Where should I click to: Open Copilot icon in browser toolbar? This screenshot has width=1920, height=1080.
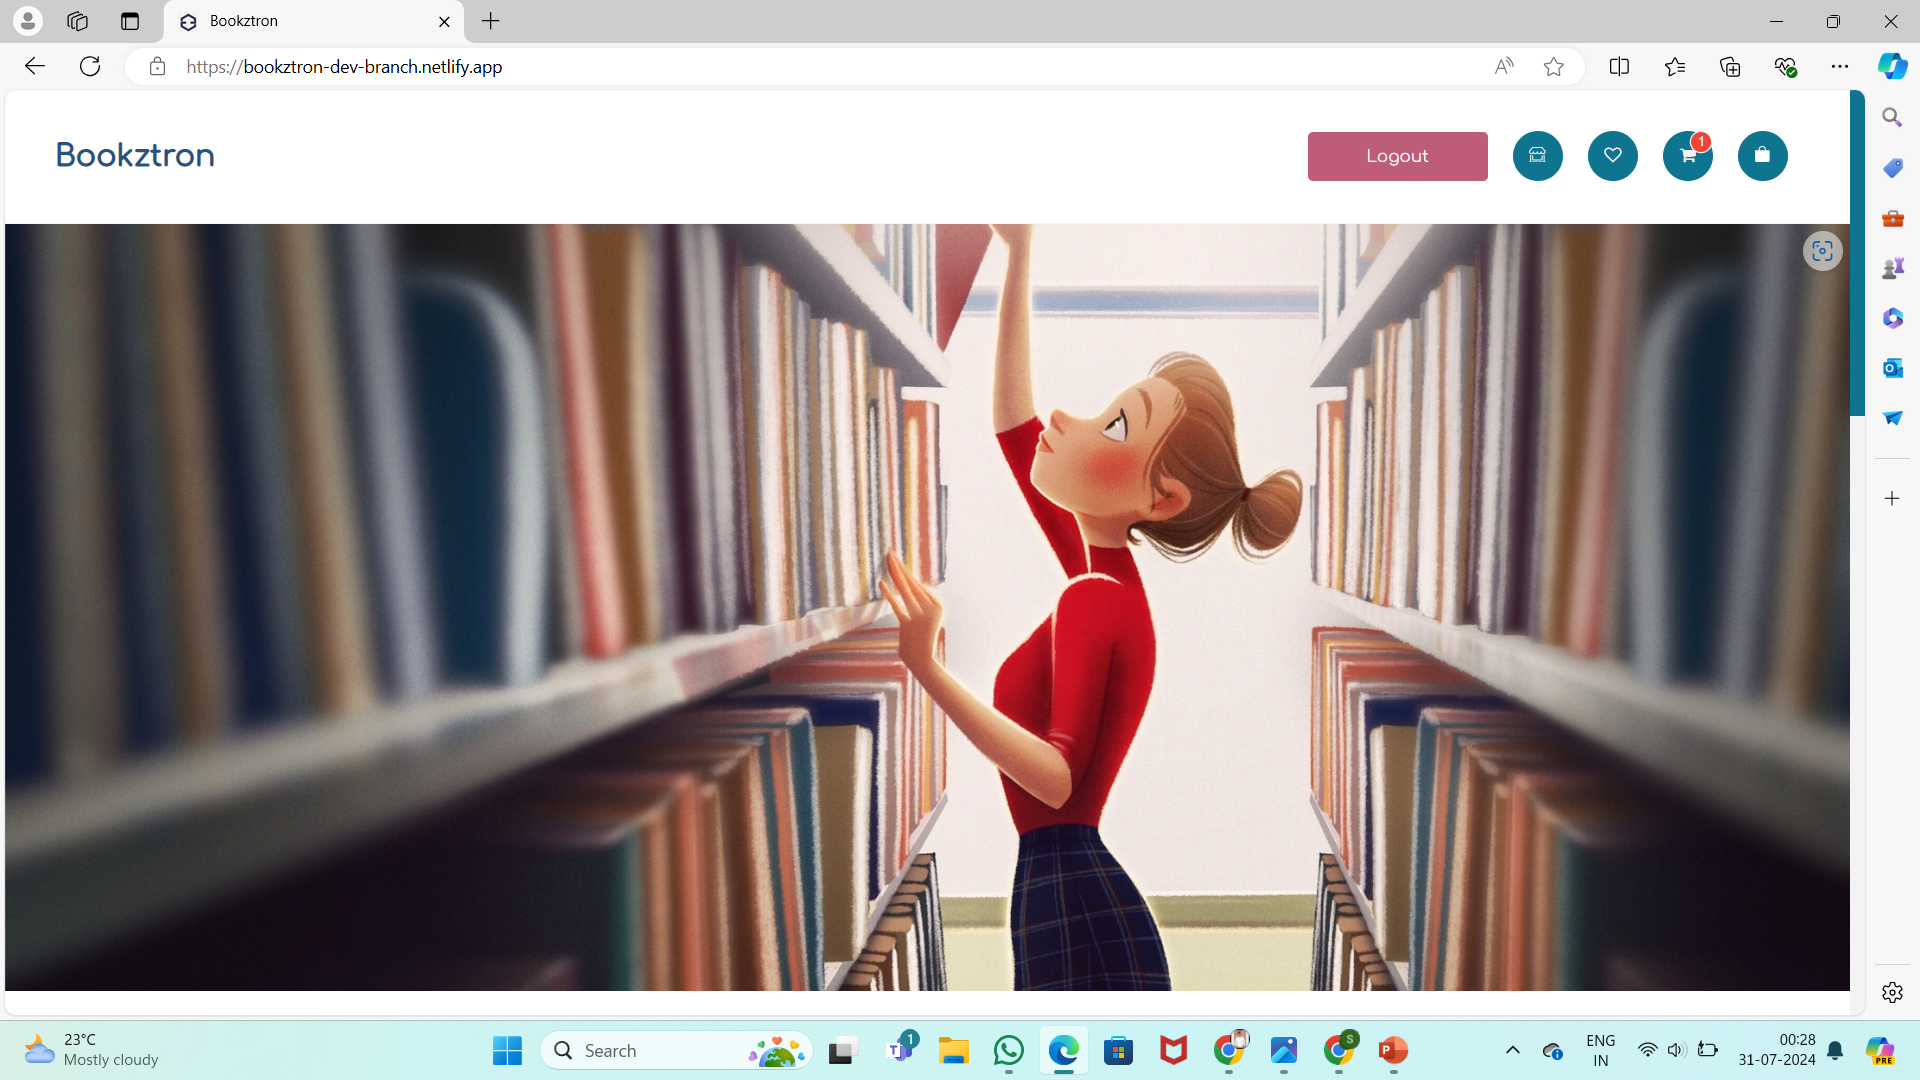tap(1892, 67)
